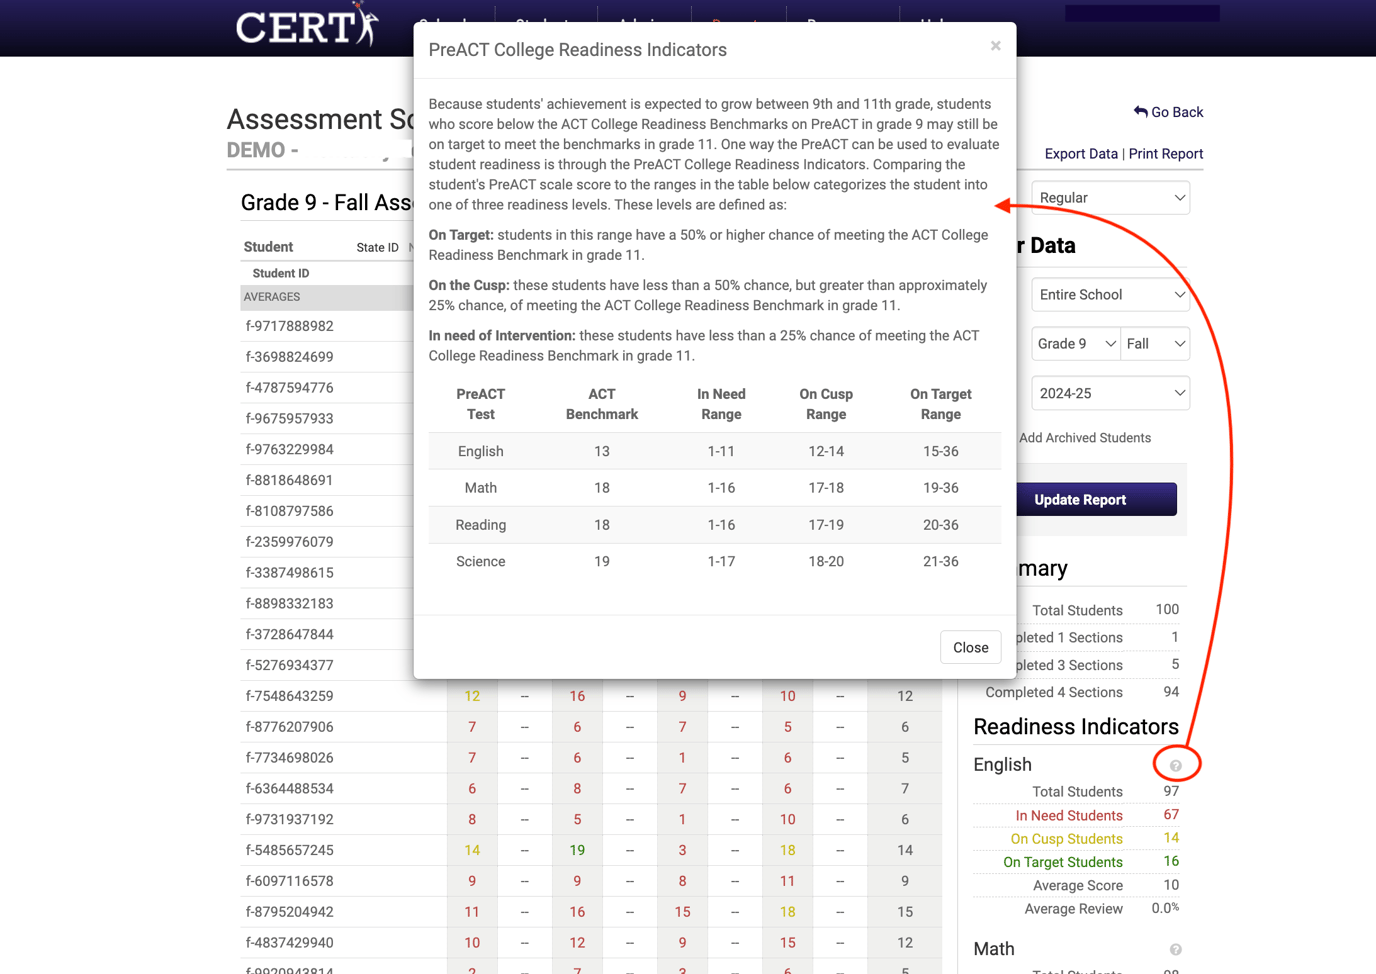Enable the Add Archived Students checkbox
The height and width of the screenshot is (974, 1376).
pos(1013,437)
